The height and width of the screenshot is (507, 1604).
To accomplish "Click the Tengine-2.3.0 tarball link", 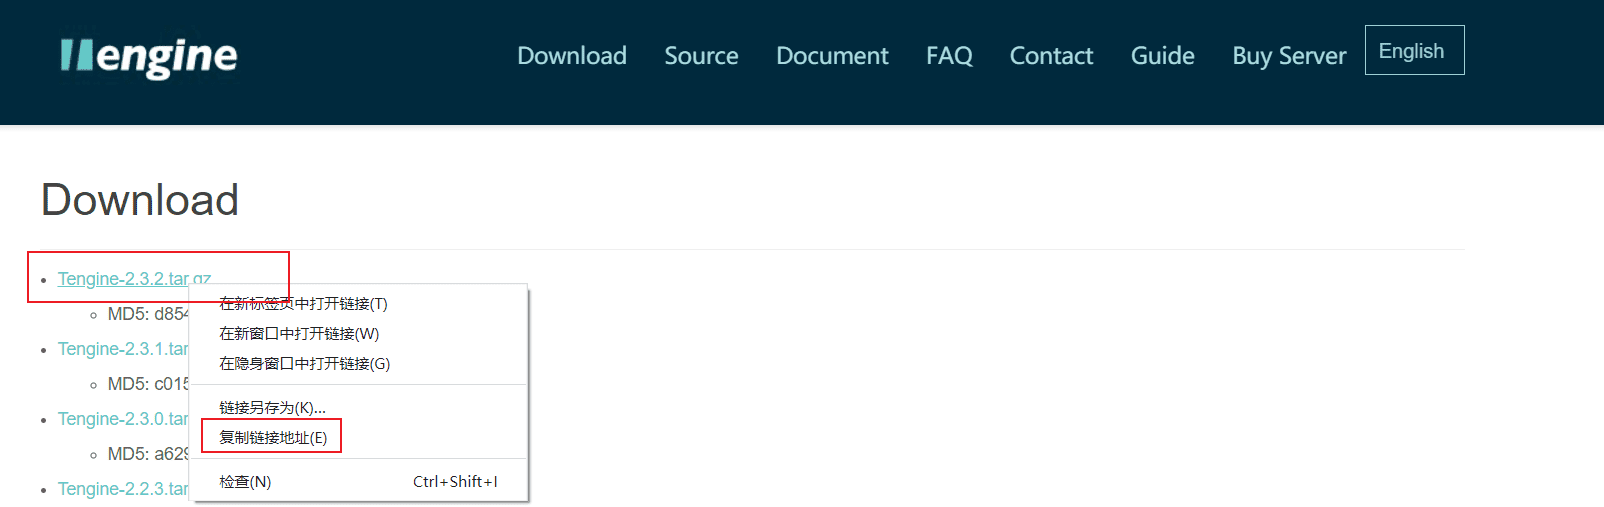I will click(123, 419).
